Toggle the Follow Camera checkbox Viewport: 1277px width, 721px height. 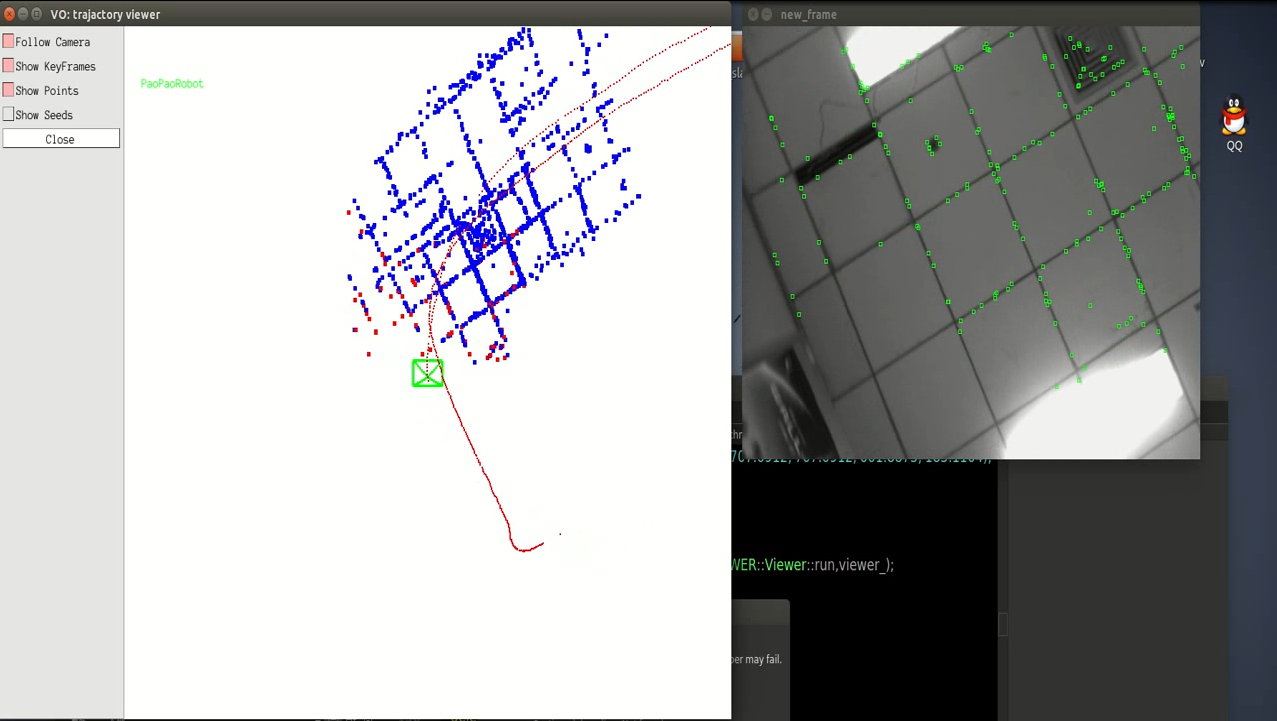9,42
